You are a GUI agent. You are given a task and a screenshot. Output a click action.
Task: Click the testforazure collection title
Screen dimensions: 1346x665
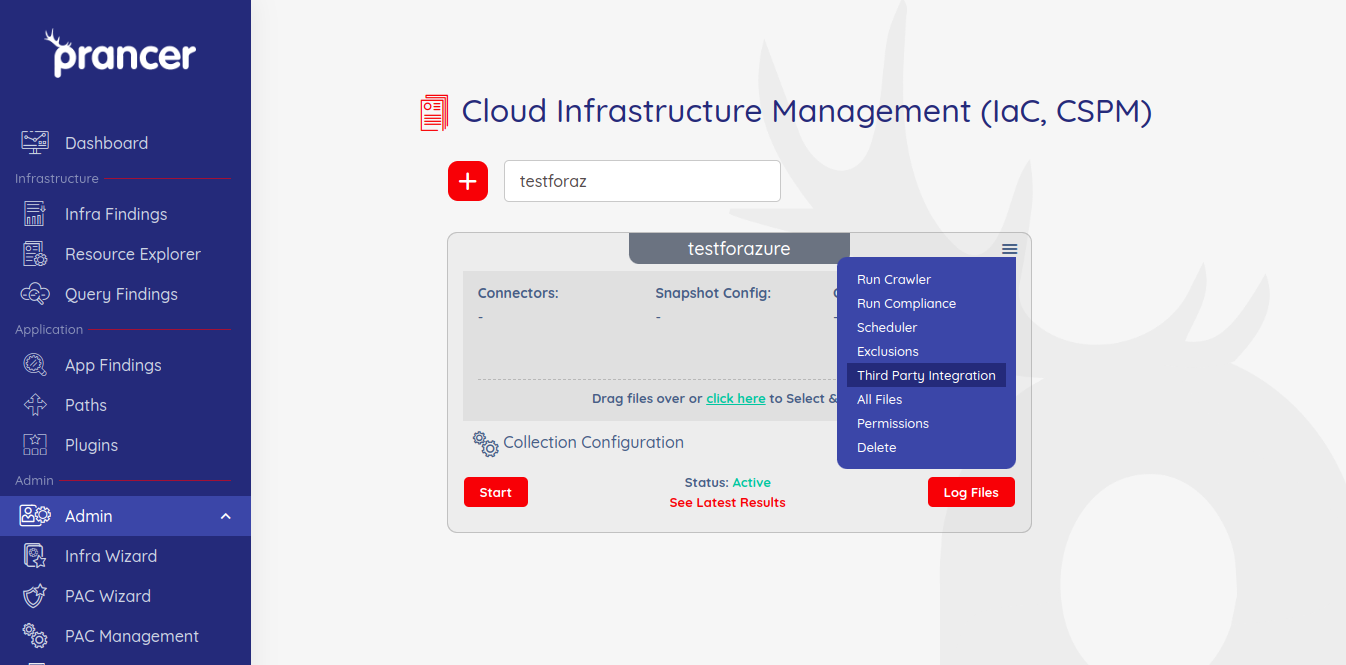739,249
